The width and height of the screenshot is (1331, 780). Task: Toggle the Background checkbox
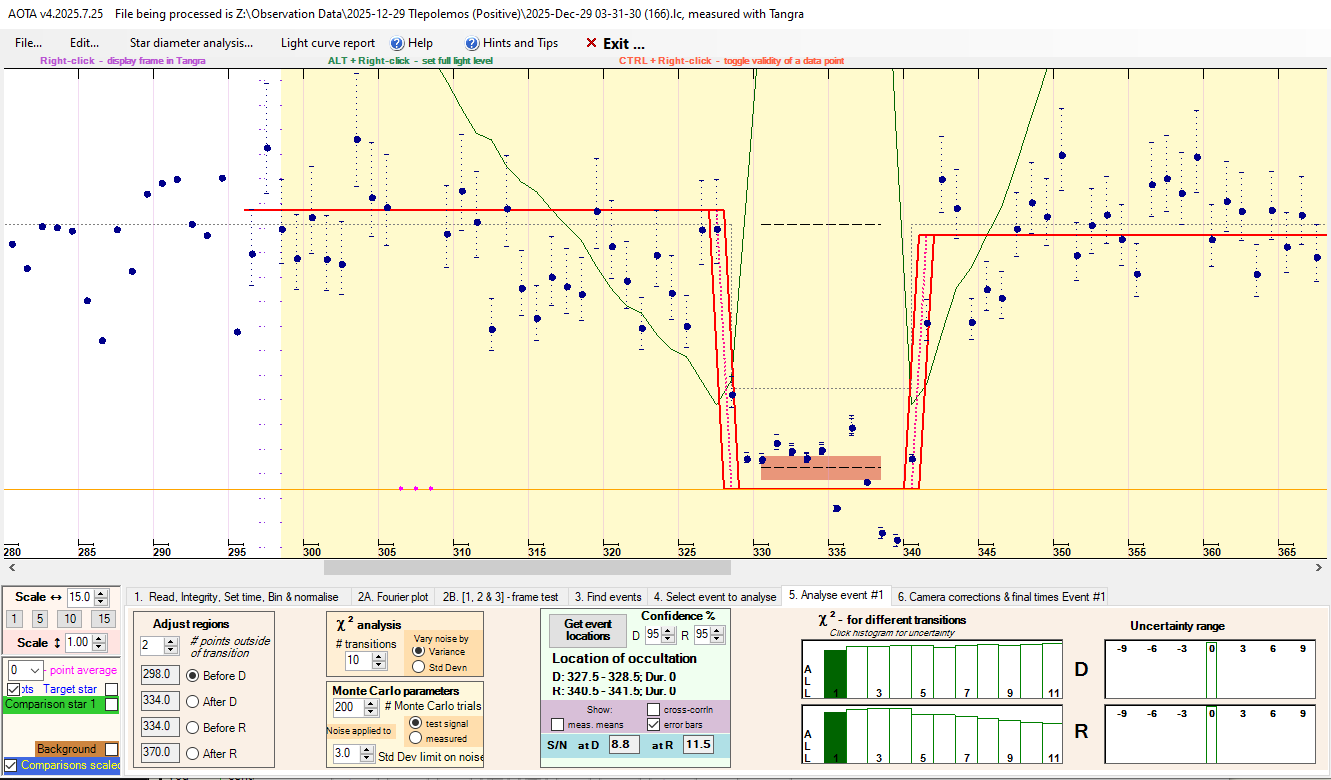[111, 749]
